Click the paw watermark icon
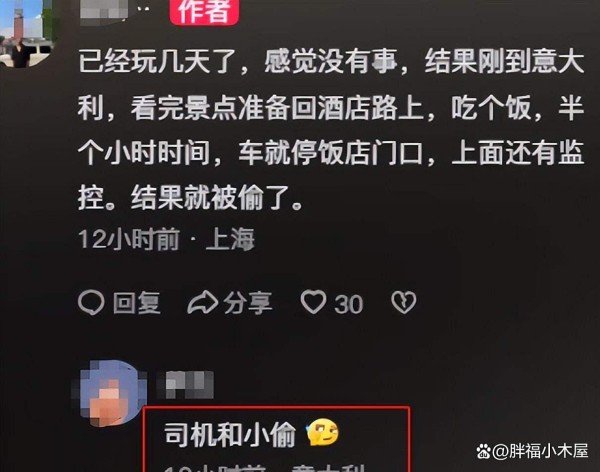This screenshot has height=472, width=600. [x=484, y=451]
